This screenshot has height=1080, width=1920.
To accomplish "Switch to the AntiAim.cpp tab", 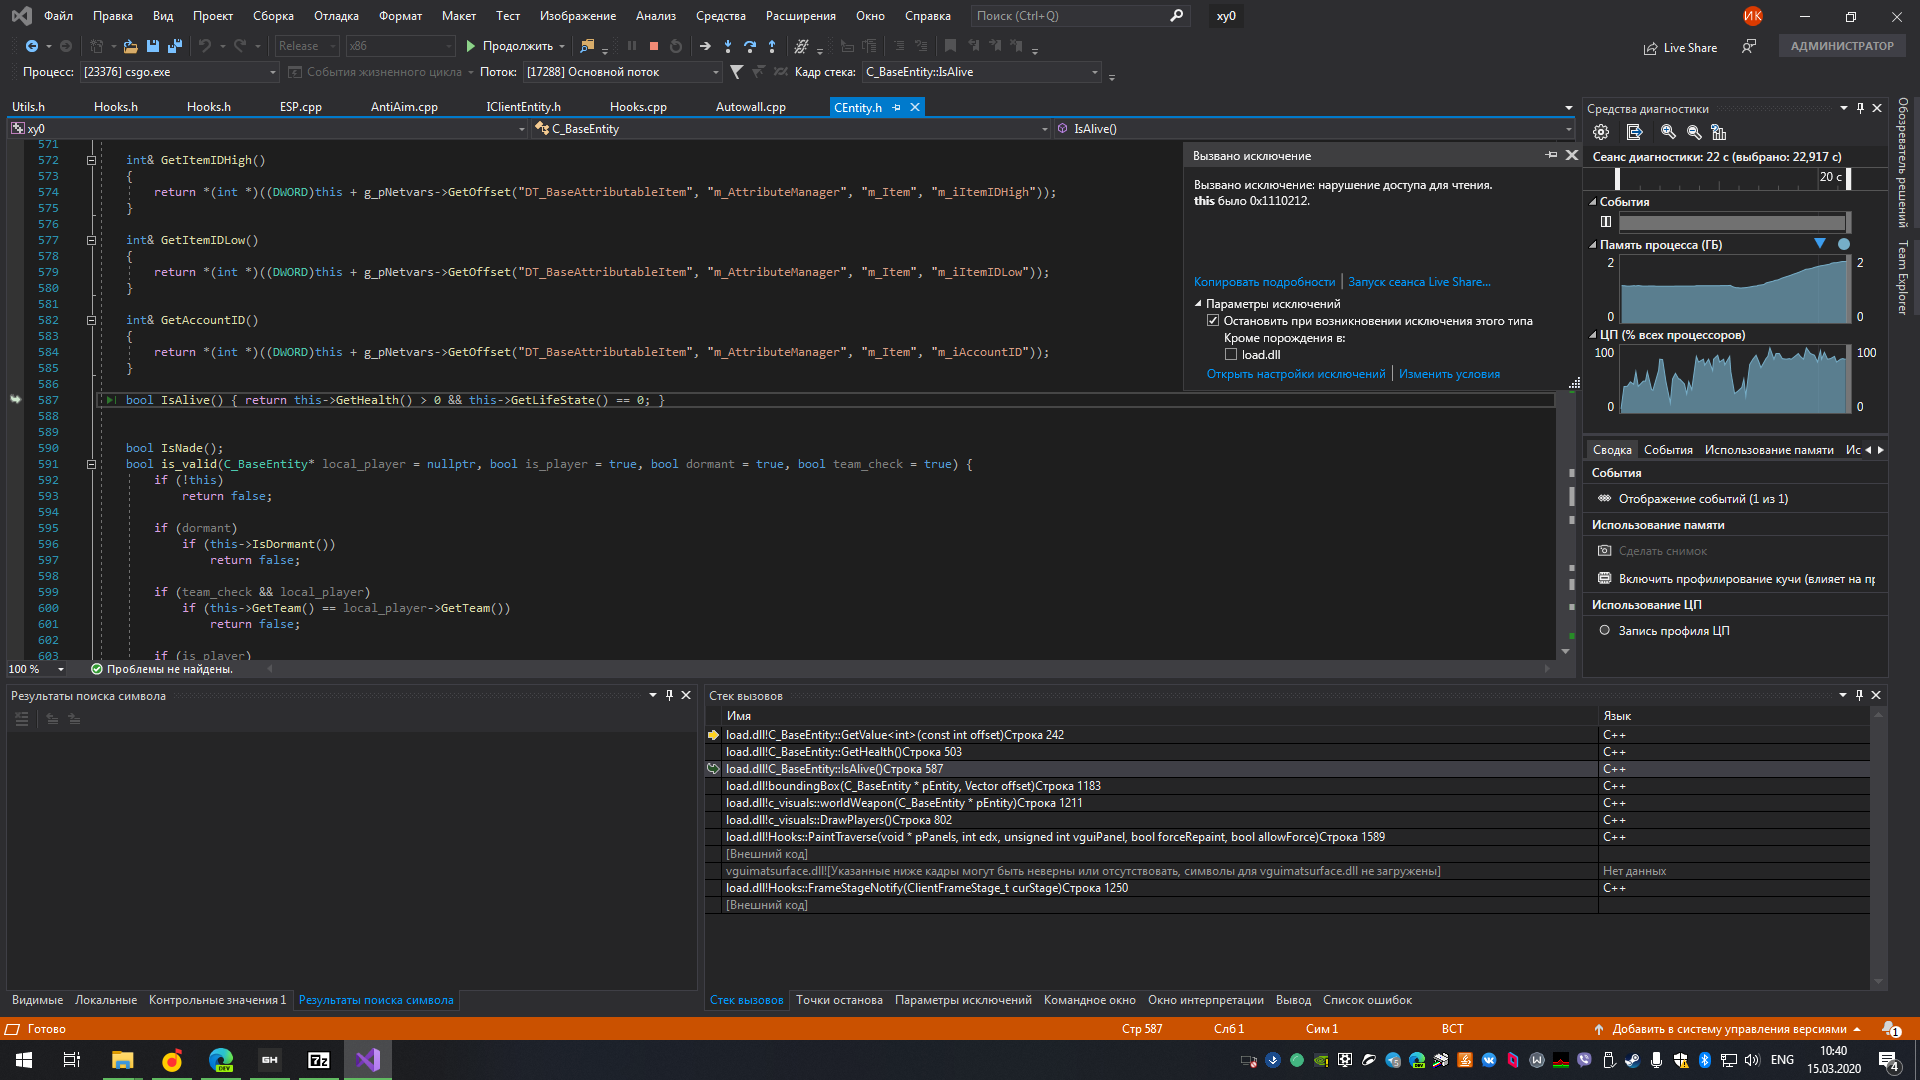I will 404,107.
